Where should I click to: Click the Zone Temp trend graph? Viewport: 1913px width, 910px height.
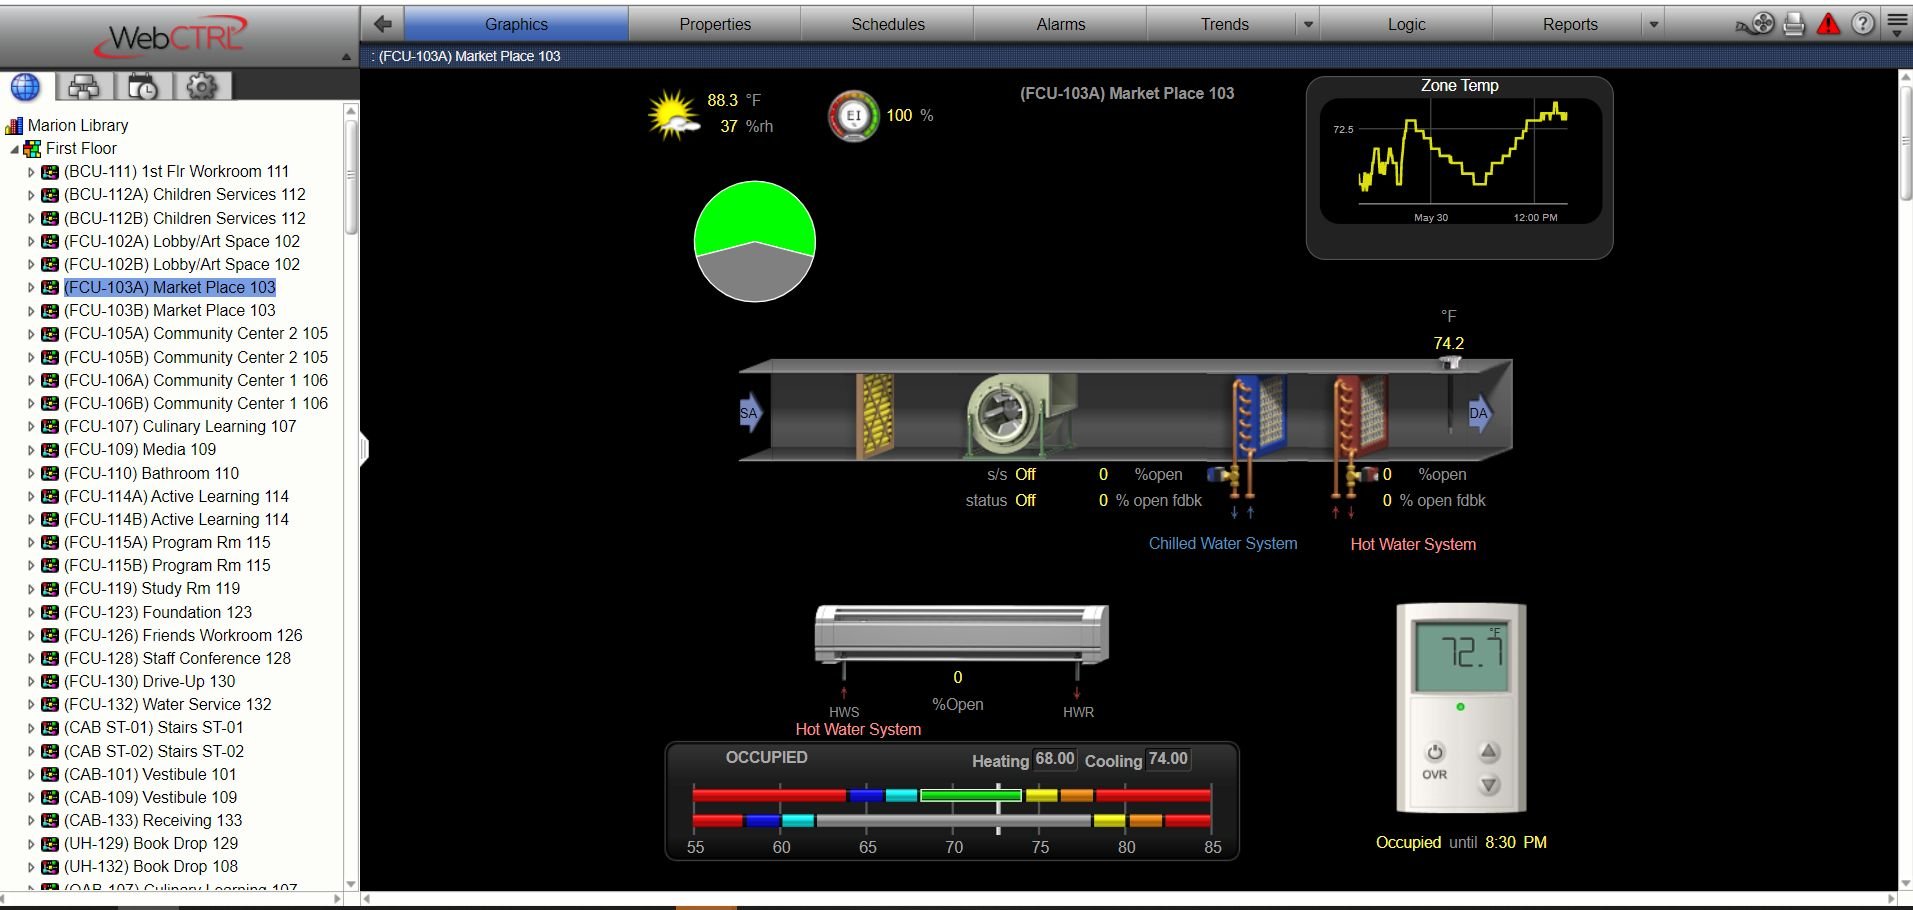coord(1459,160)
